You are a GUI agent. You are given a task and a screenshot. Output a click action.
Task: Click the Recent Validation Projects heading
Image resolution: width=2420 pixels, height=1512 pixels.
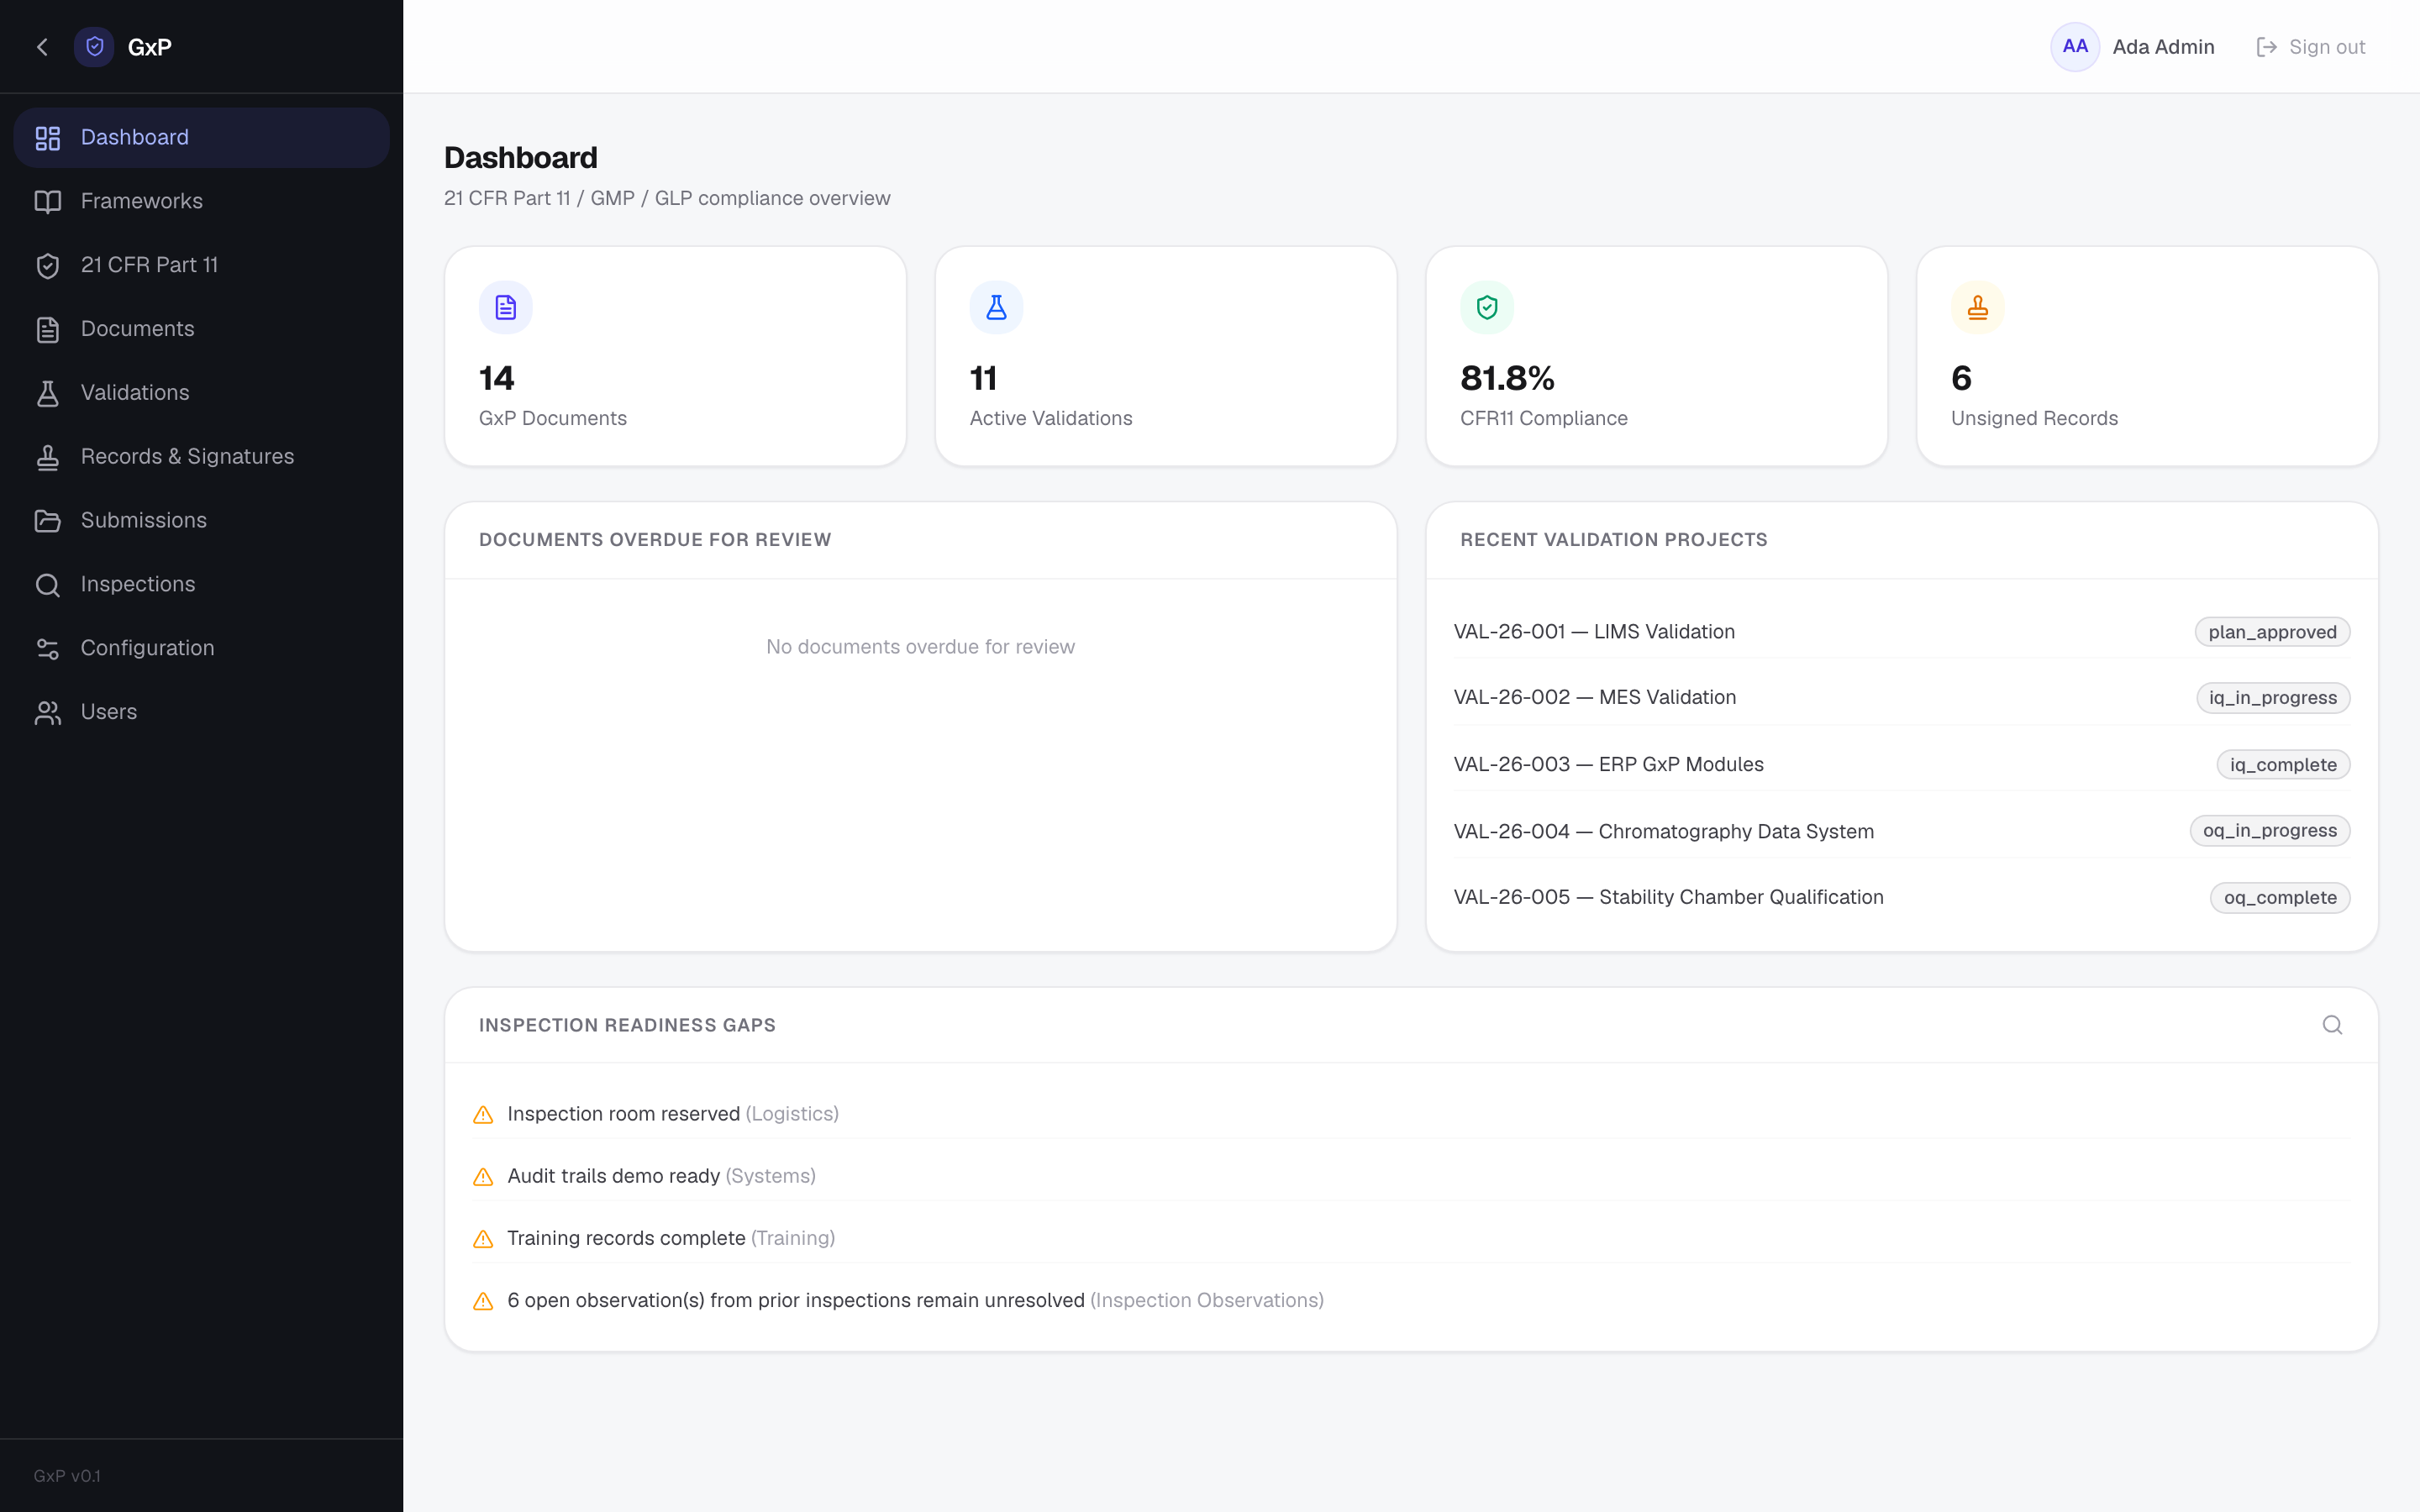[1613, 540]
